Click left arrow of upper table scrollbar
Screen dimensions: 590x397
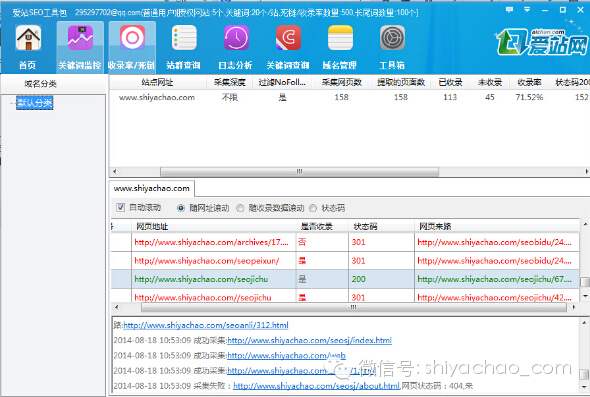(x=114, y=172)
